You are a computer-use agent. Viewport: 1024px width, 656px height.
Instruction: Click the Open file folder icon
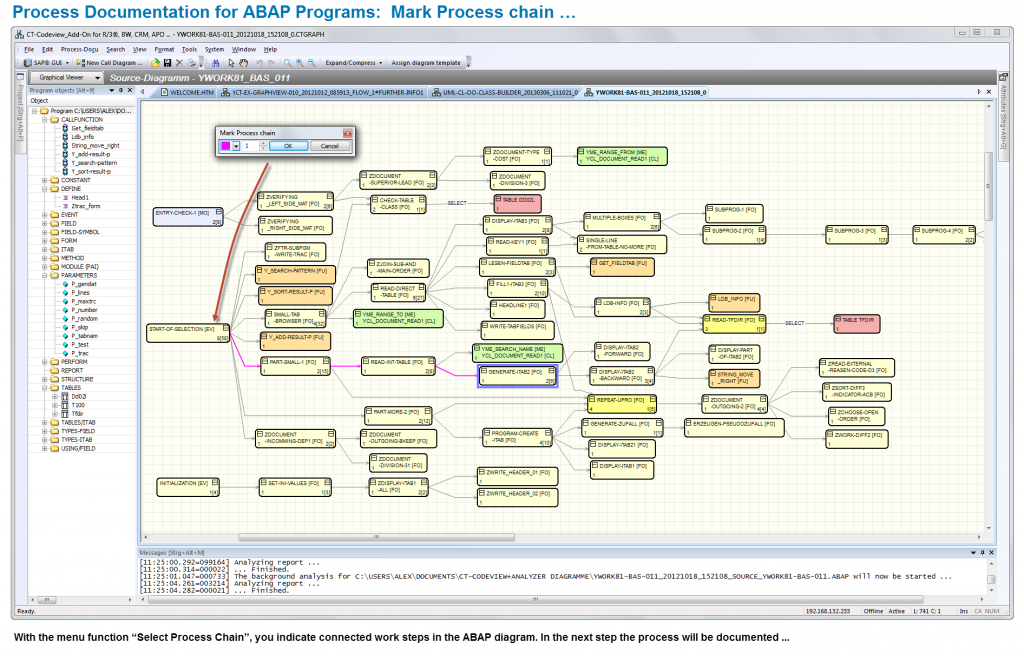point(156,62)
